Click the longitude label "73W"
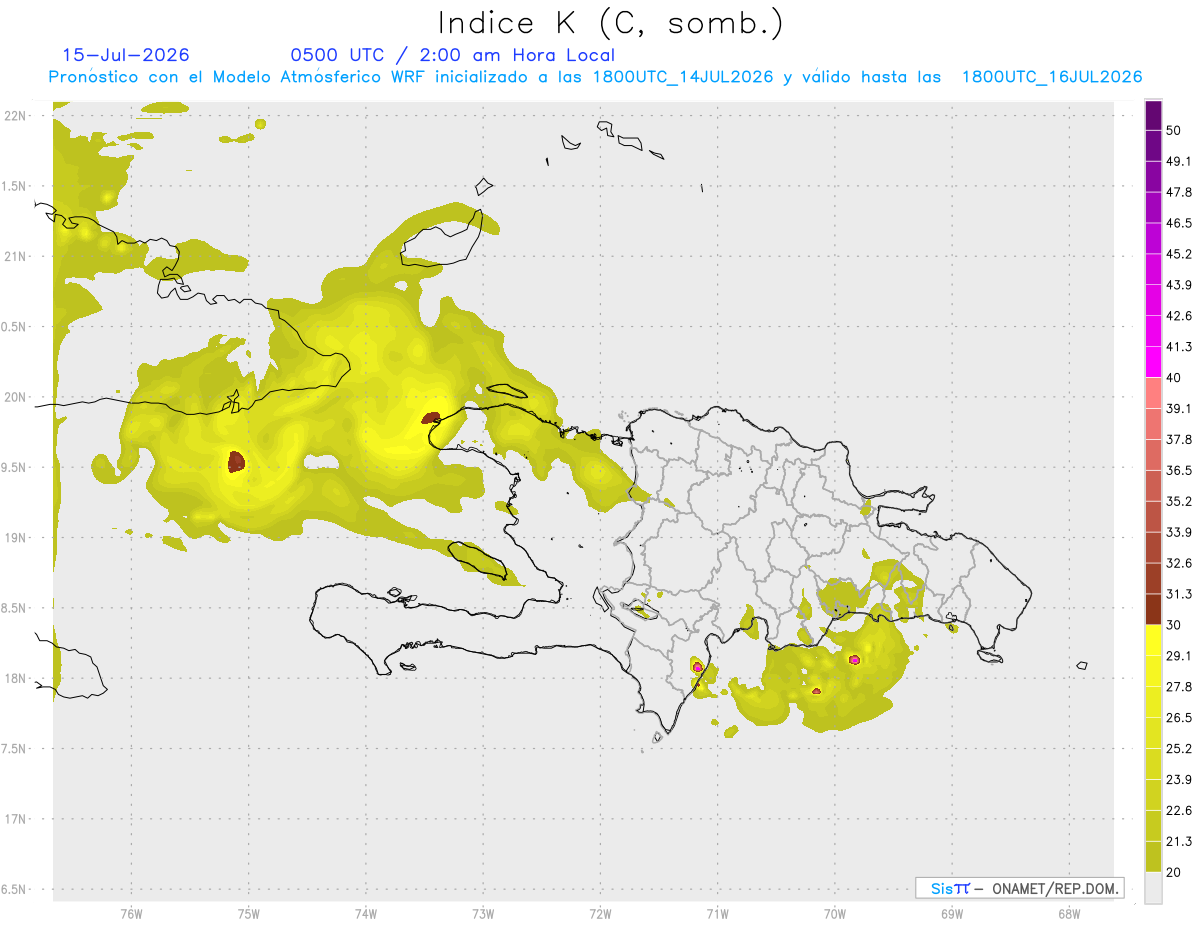This screenshot has height=927, width=1200. [x=483, y=914]
